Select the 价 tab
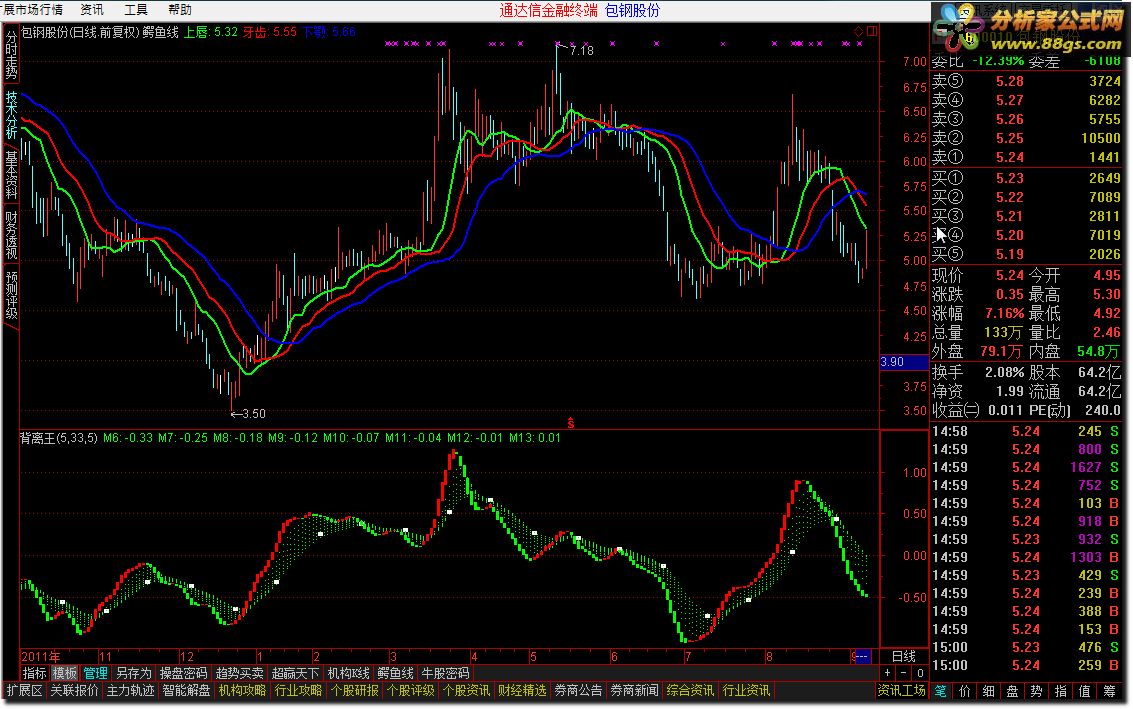1133x709 pixels. tap(965, 691)
